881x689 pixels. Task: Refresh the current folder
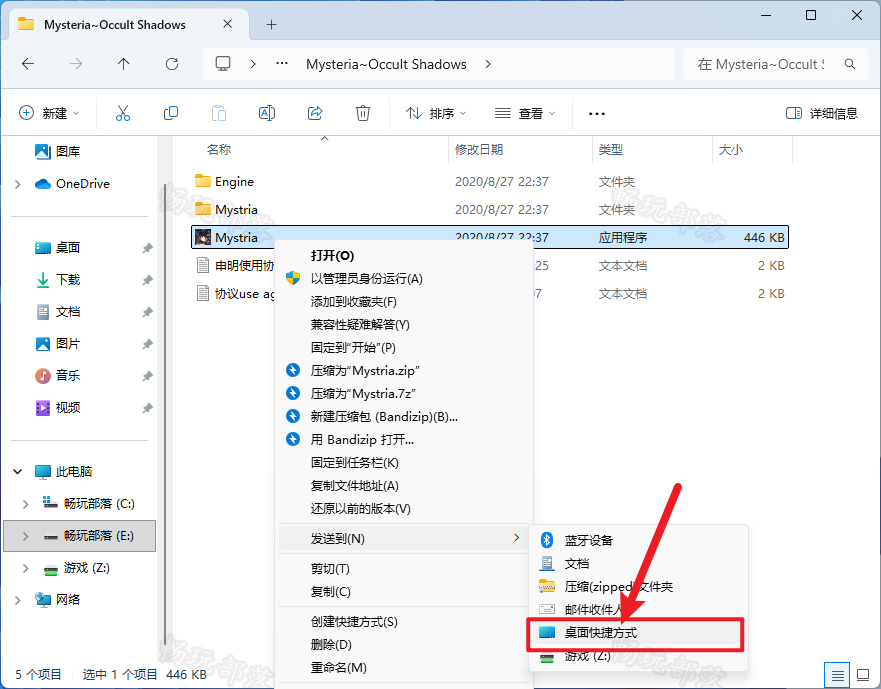172,64
